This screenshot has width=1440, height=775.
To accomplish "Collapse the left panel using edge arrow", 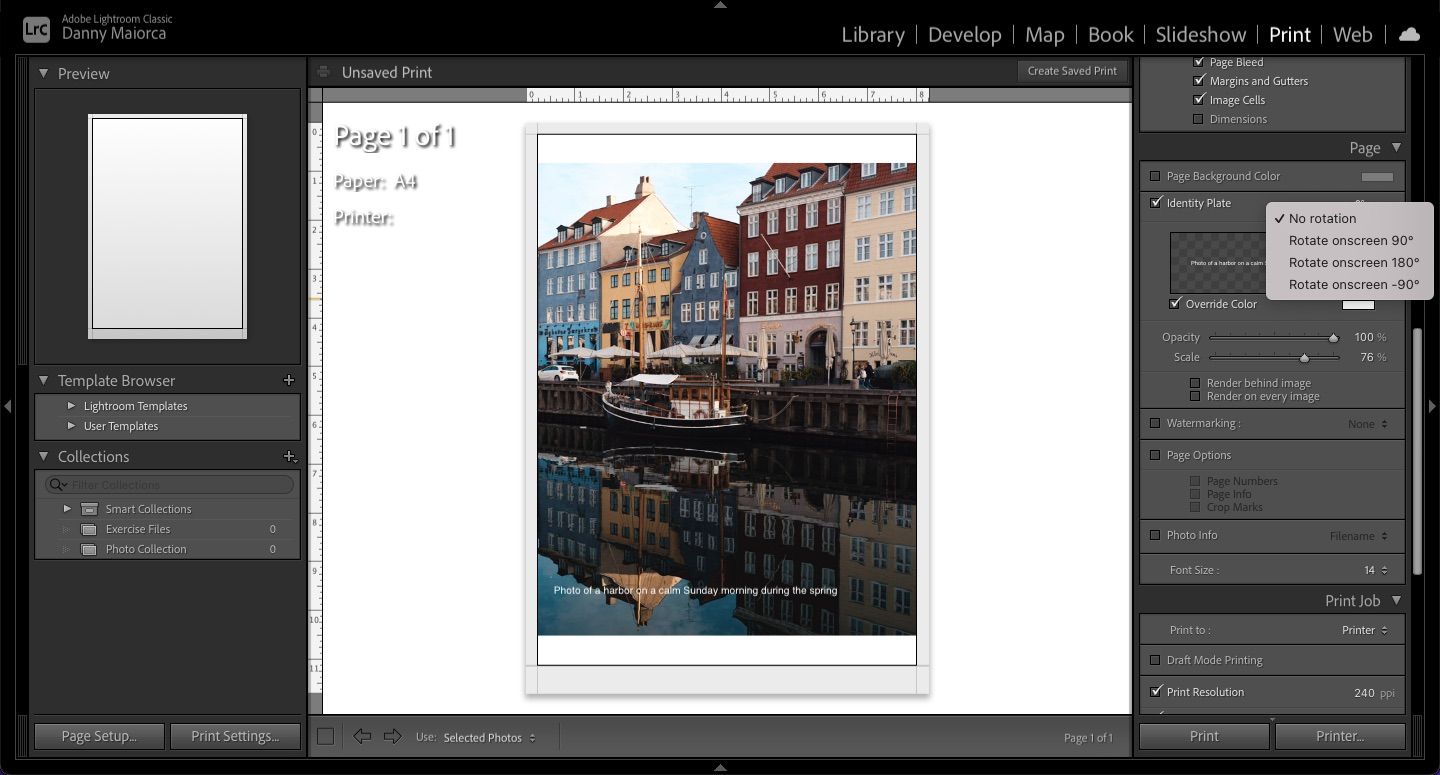I will point(8,406).
